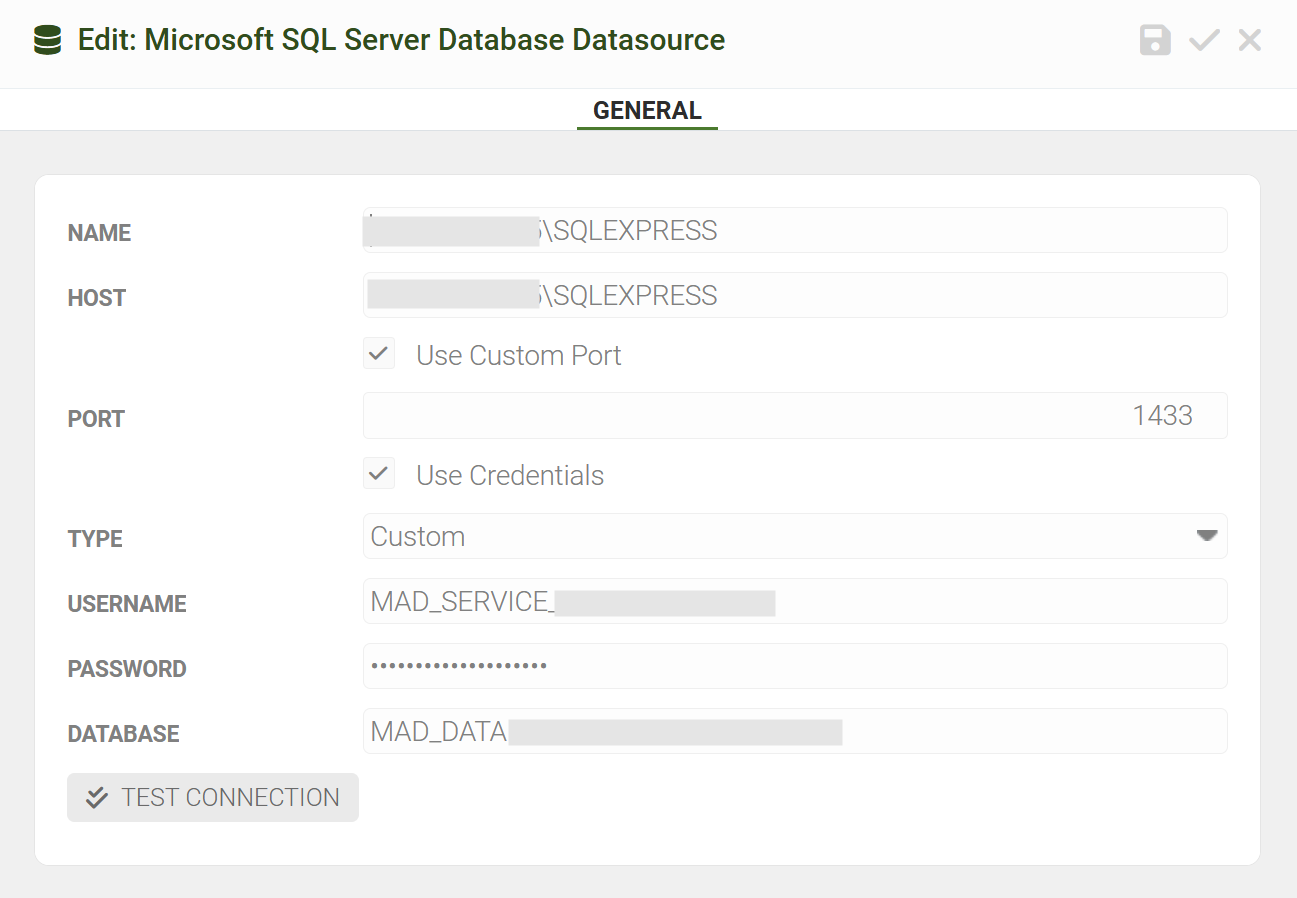Click the apply checkmark icon

(1204, 40)
